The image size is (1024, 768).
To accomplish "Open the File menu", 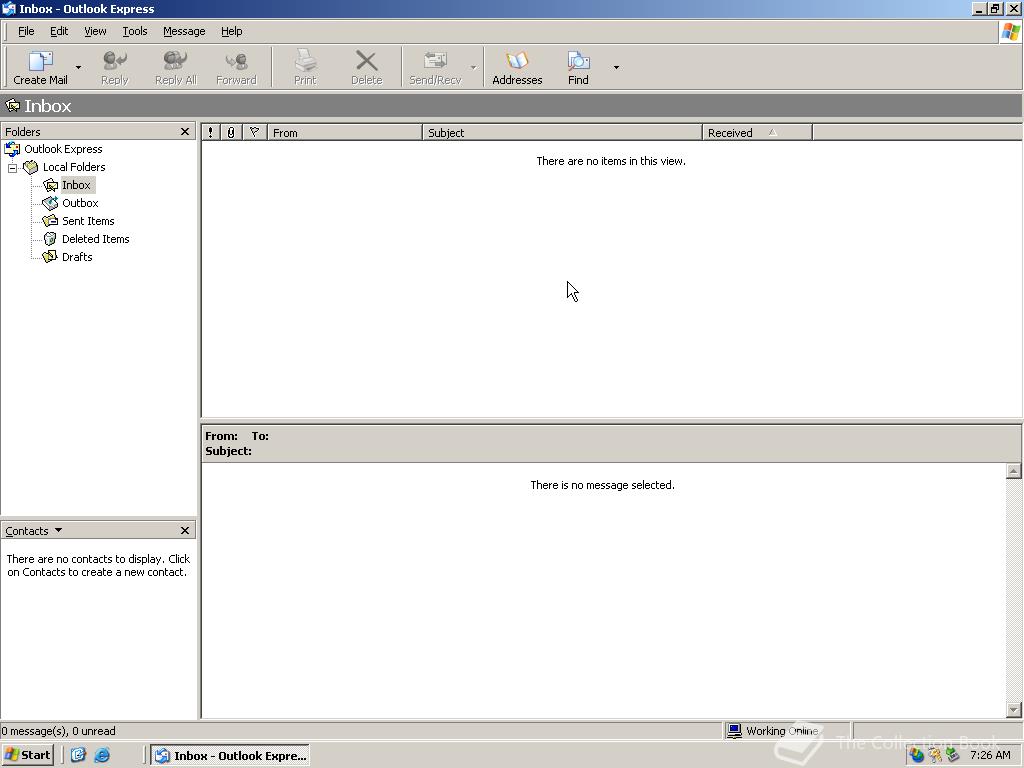I will (x=26, y=31).
